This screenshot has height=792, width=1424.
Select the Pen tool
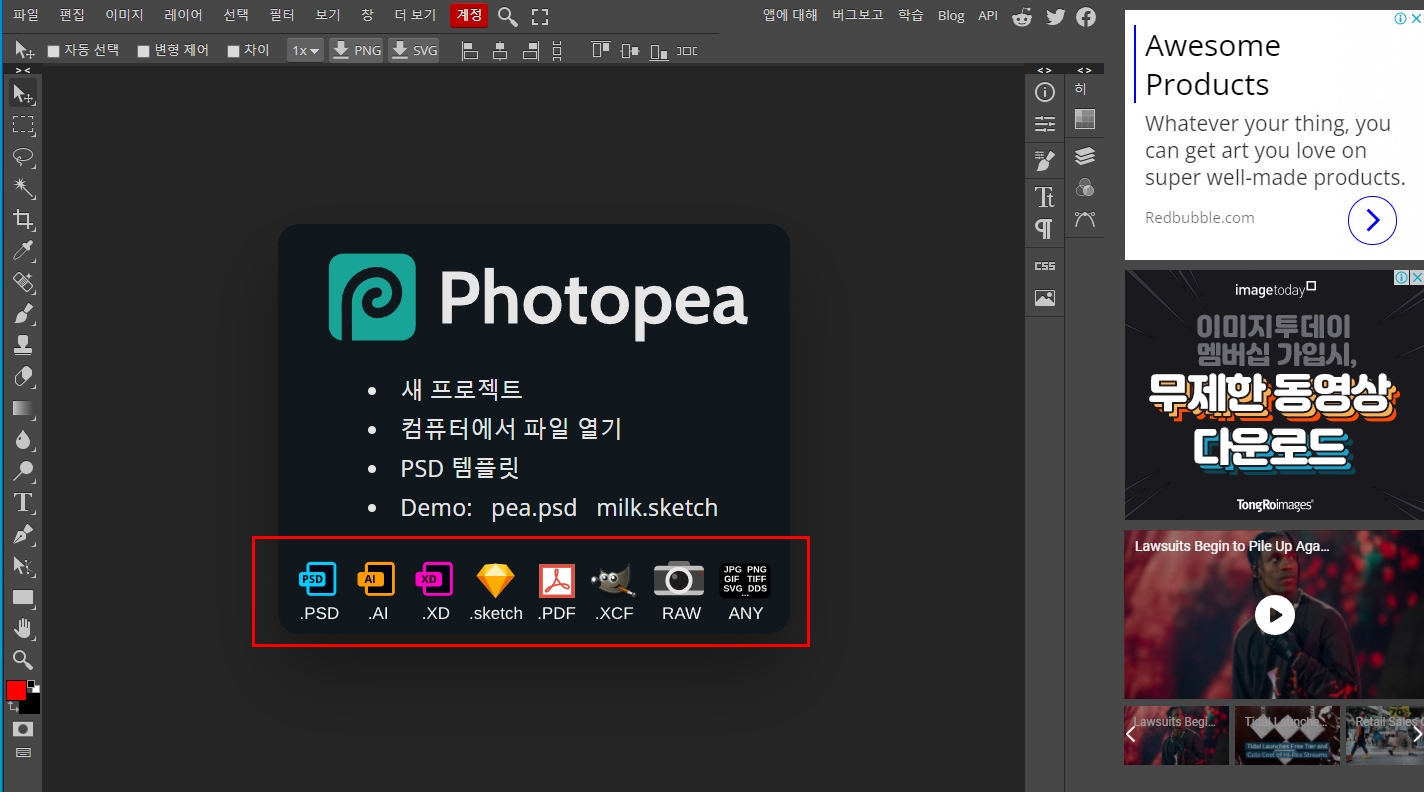pos(22,534)
